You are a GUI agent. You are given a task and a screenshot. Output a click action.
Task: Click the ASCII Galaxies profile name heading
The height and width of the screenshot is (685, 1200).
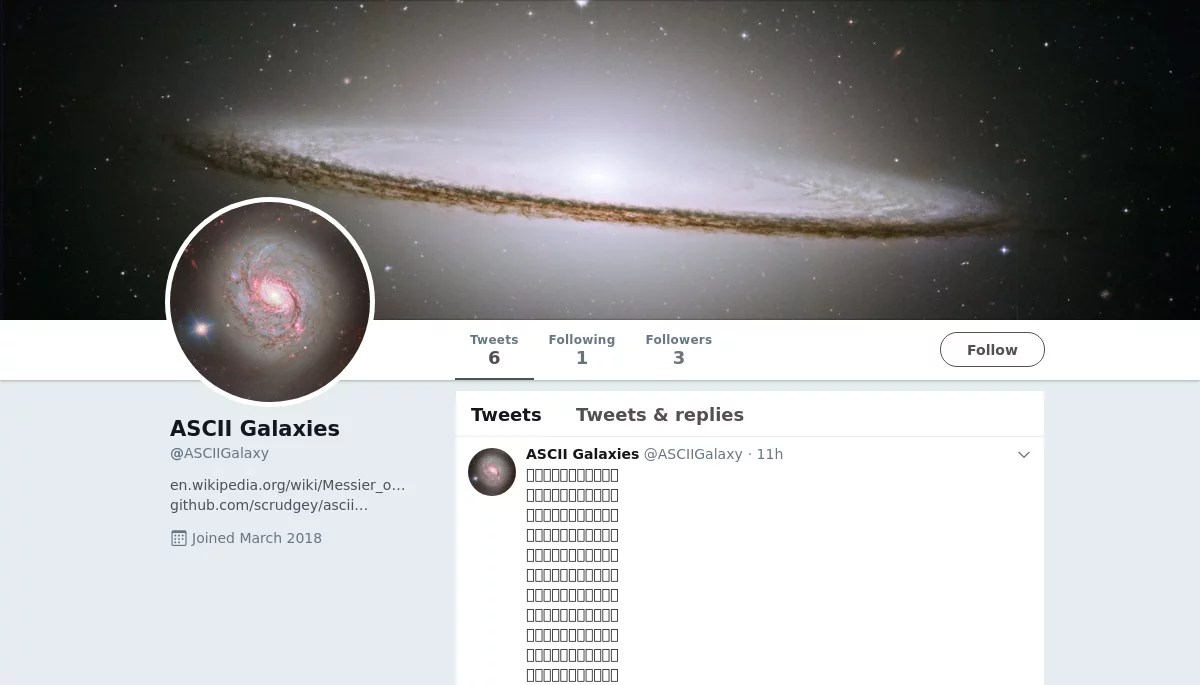255,429
